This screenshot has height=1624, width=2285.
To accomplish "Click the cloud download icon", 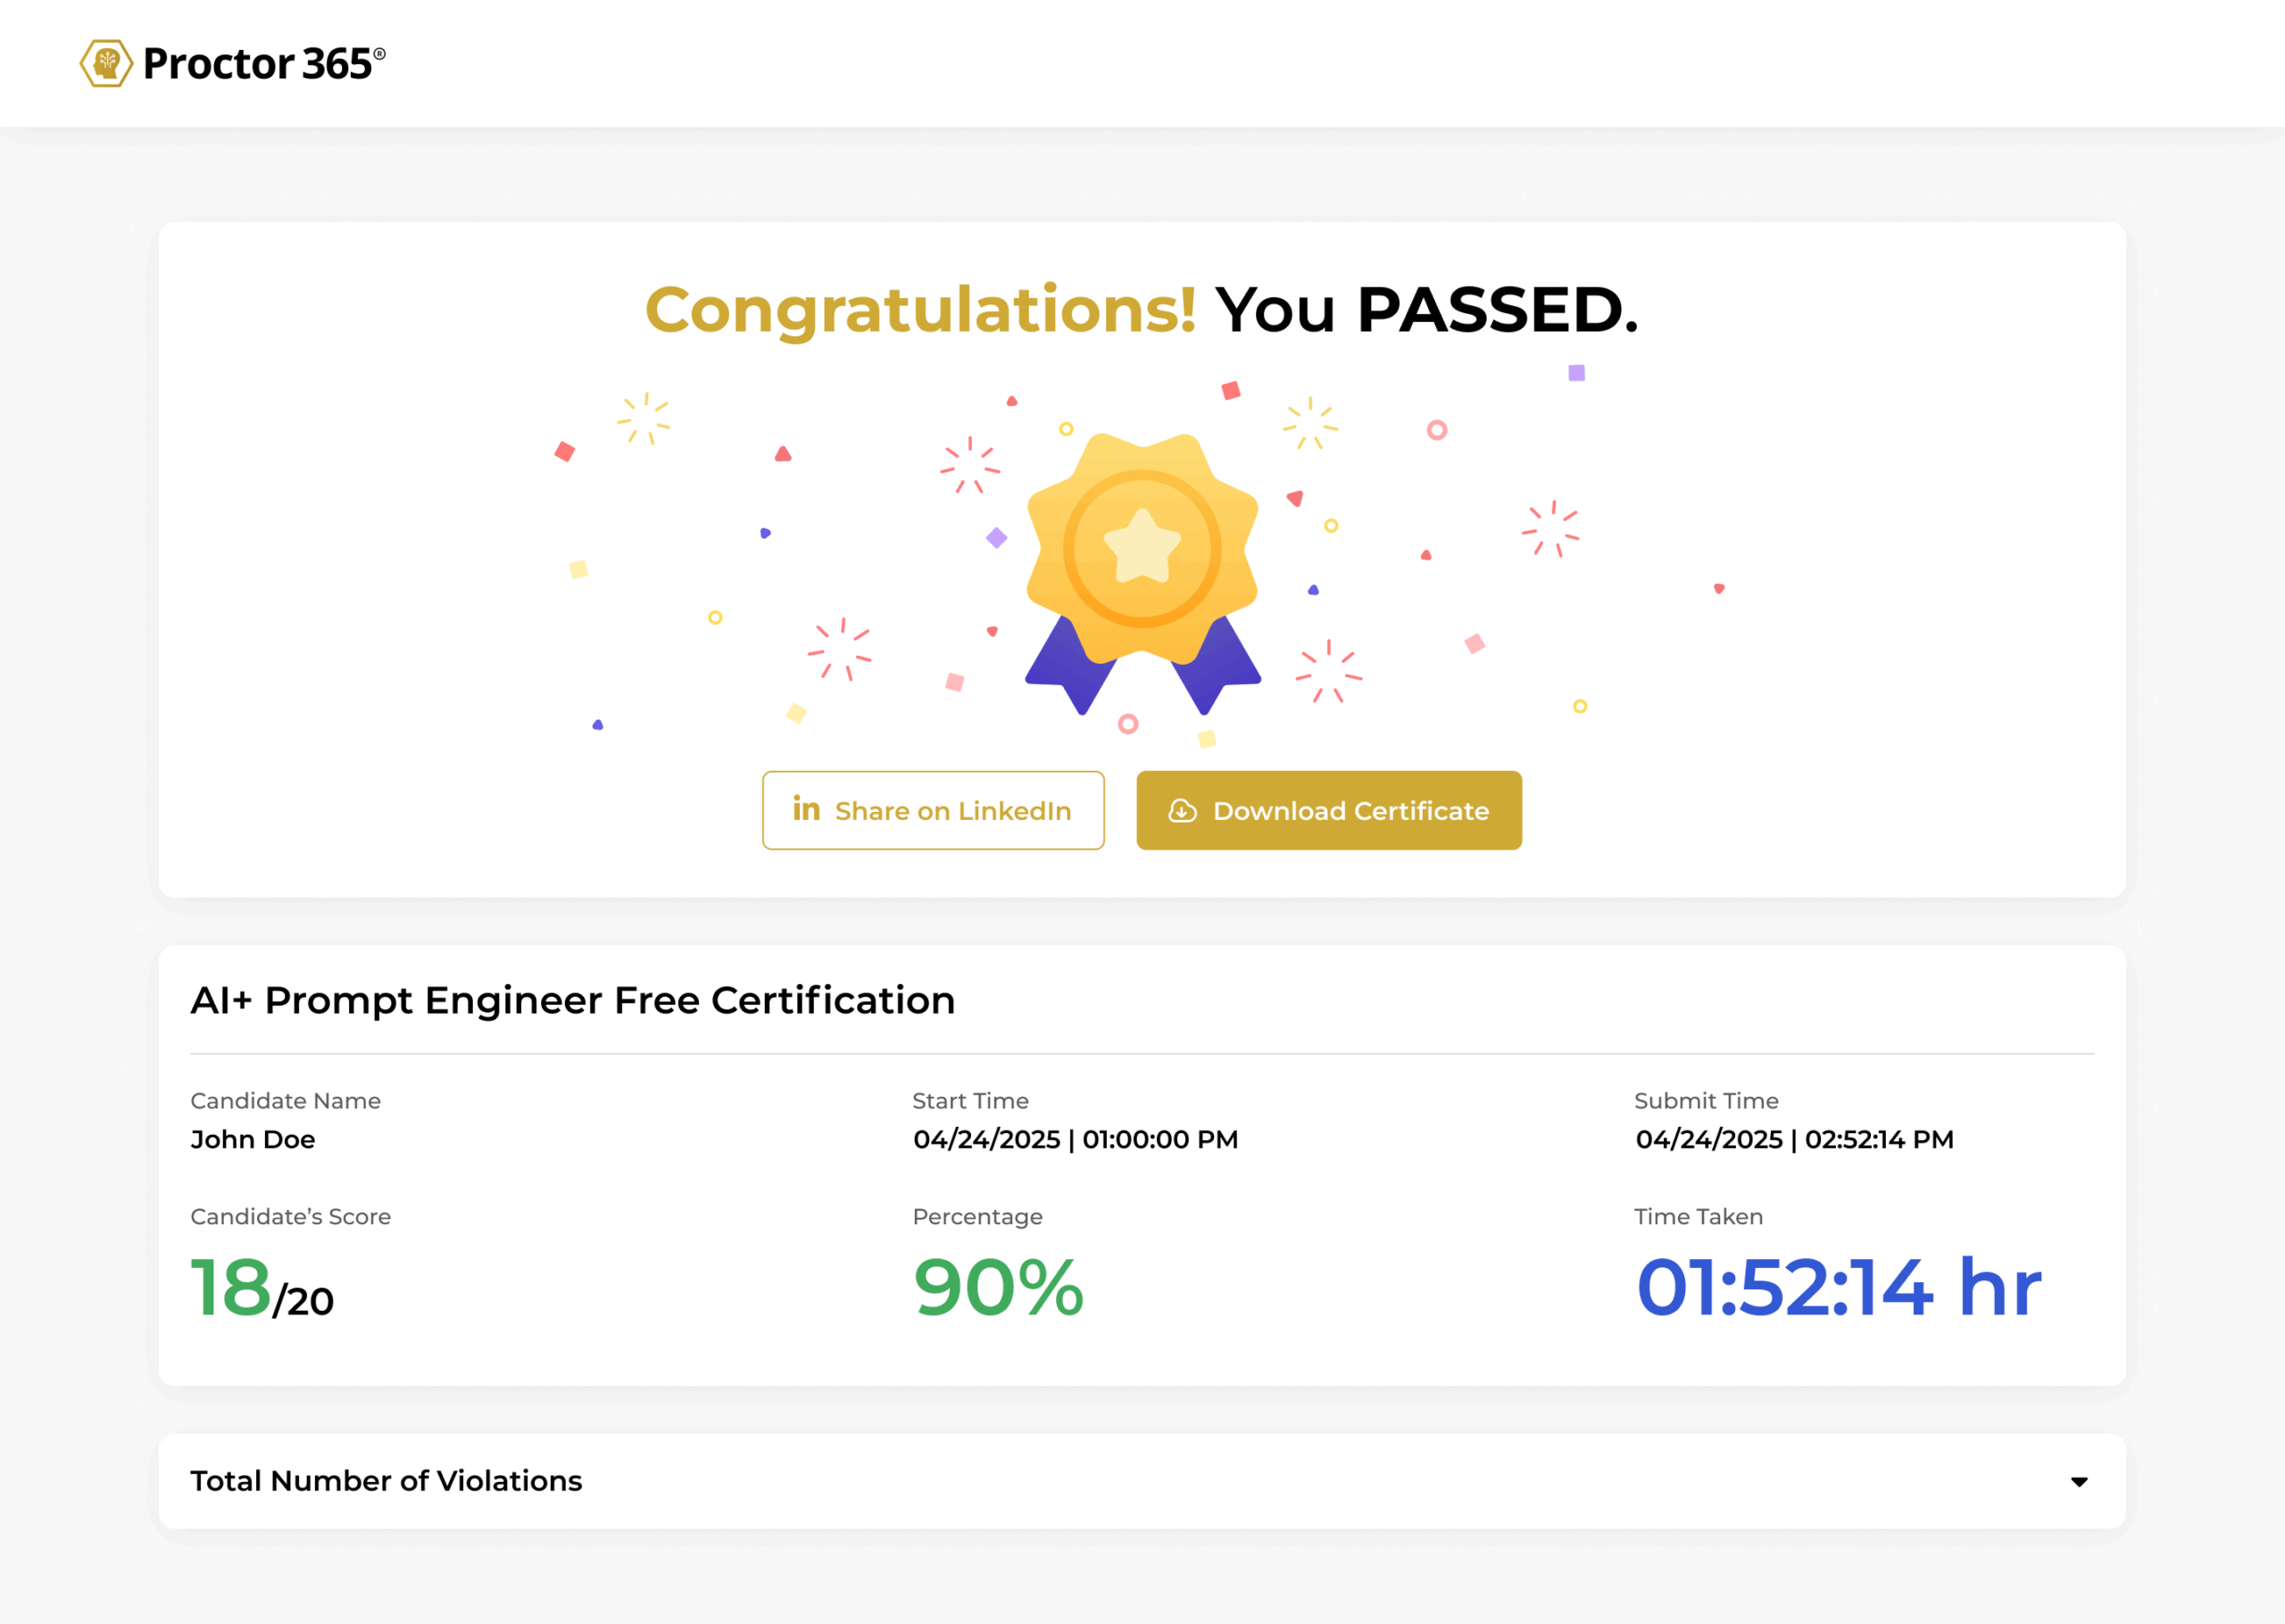I will (1182, 811).
